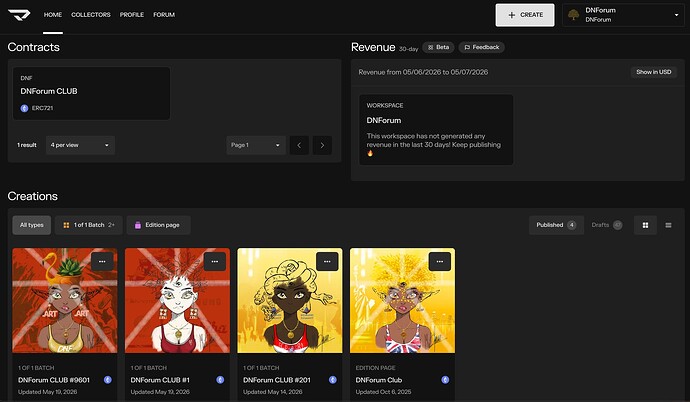
Task: Open options menu on DNForum CLUB #1 thumbnail
Action: 215,261
